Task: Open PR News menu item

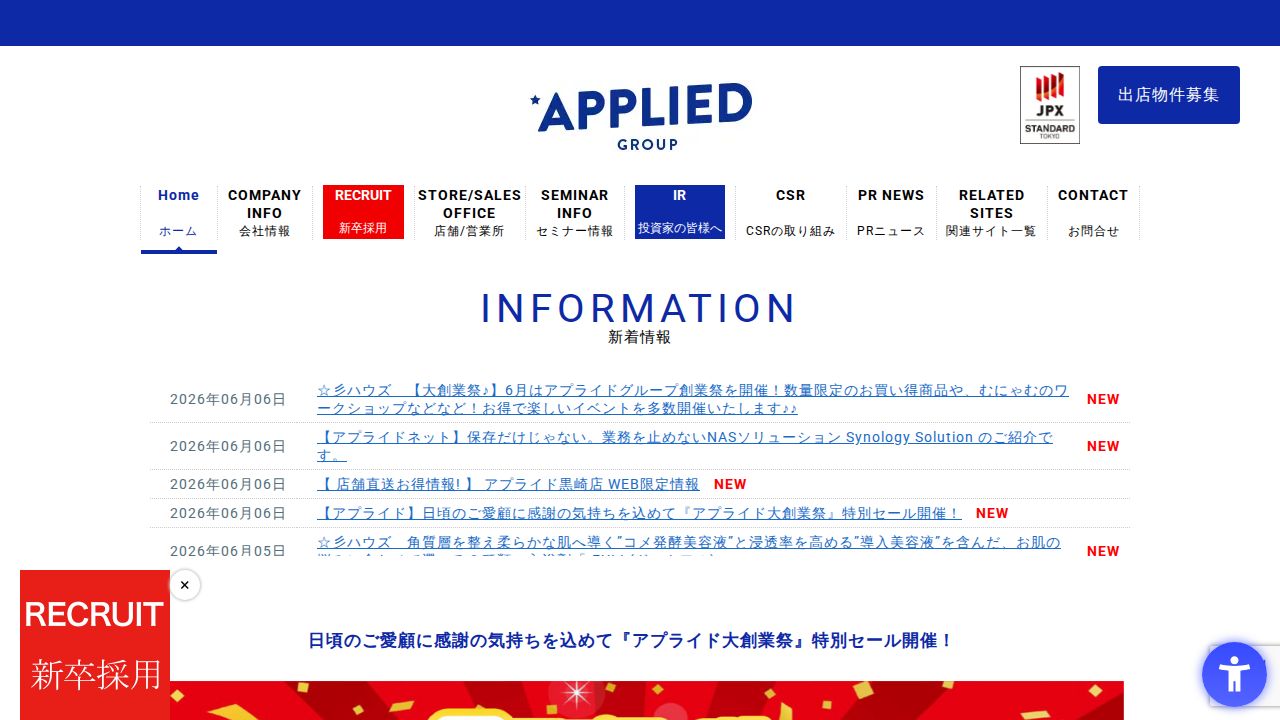Action: (x=891, y=212)
